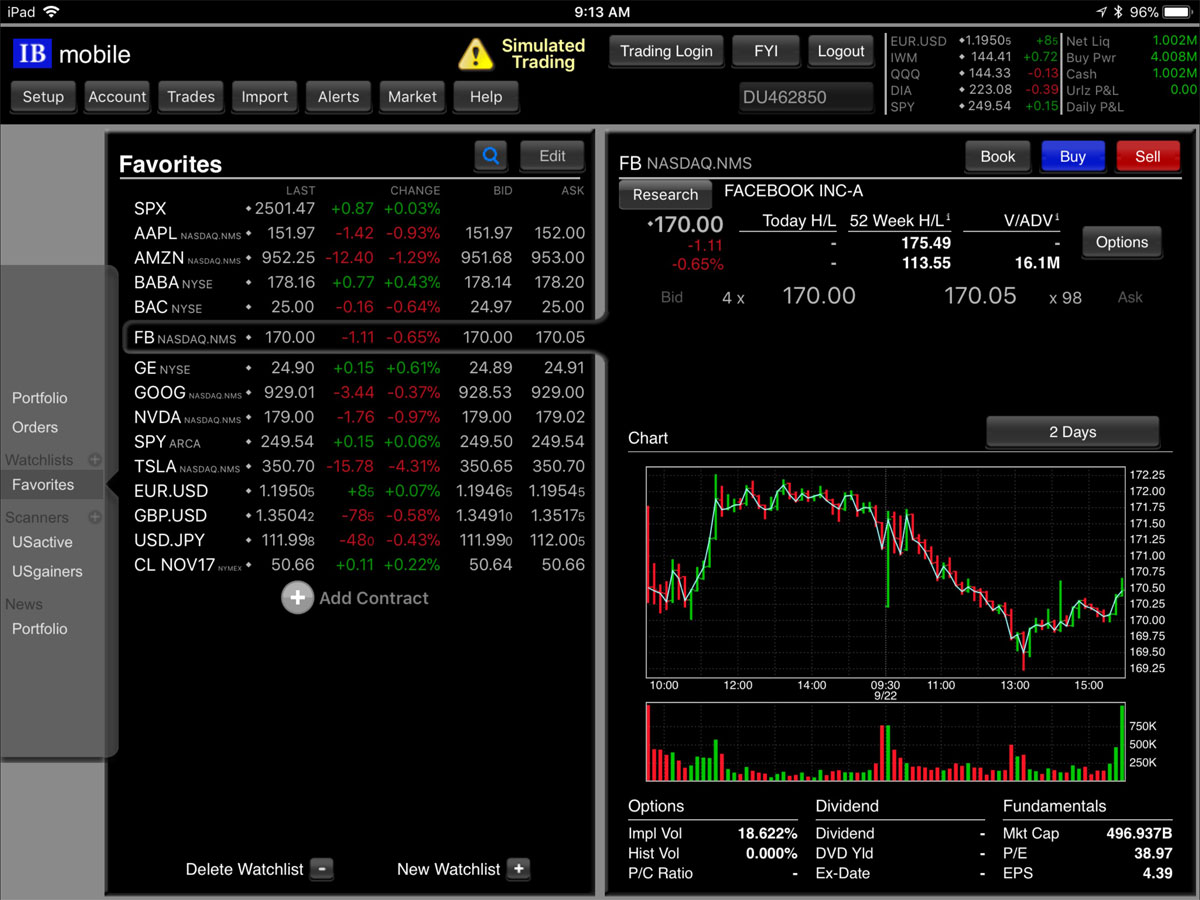The width and height of the screenshot is (1200, 900).
Task: Tap the Edit button in Favorites
Action: tap(552, 156)
